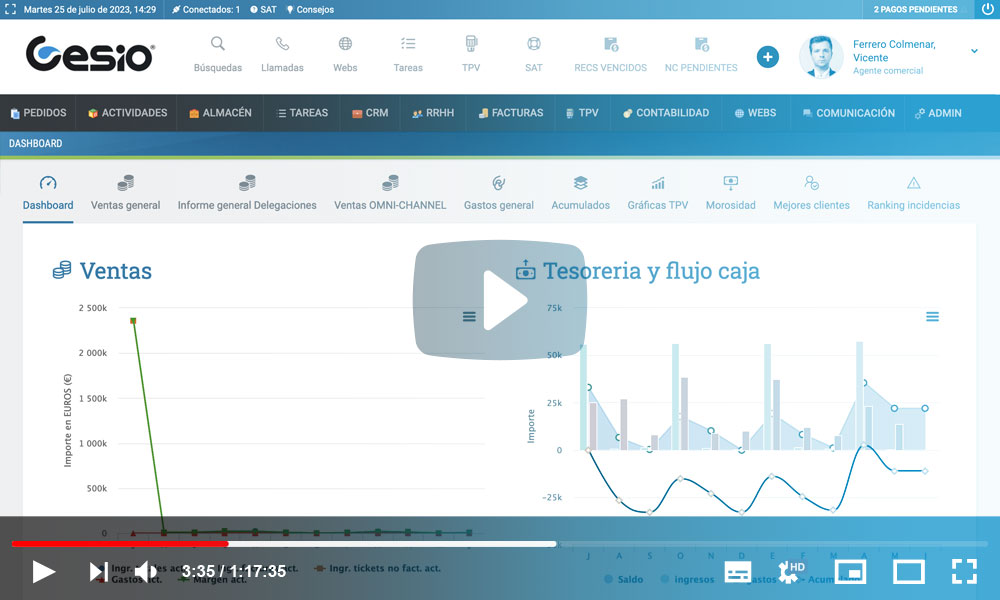
Task: Open the WEBS menu in navigation bar
Action: click(x=755, y=113)
